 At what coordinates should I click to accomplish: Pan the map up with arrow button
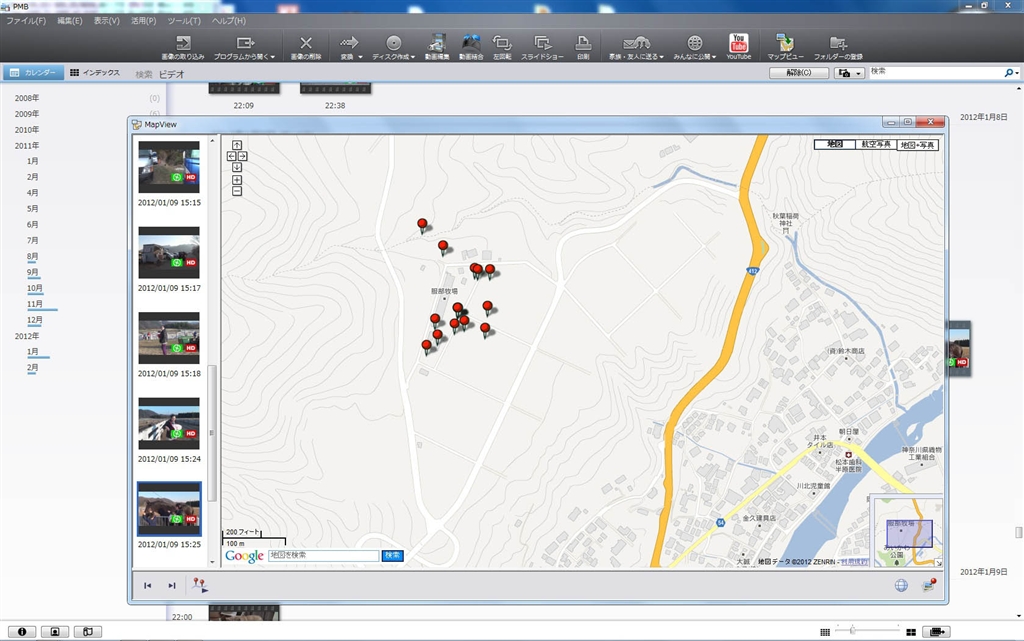pos(237,145)
